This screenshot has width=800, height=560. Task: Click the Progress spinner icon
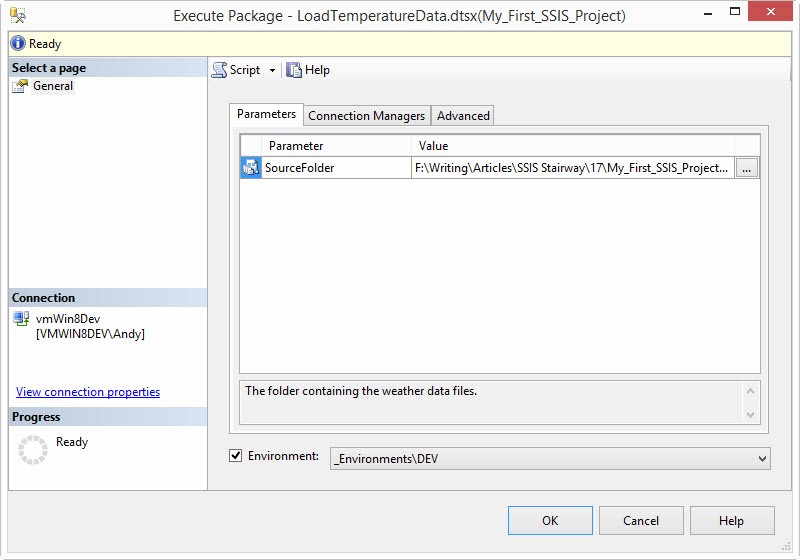pos(33,451)
